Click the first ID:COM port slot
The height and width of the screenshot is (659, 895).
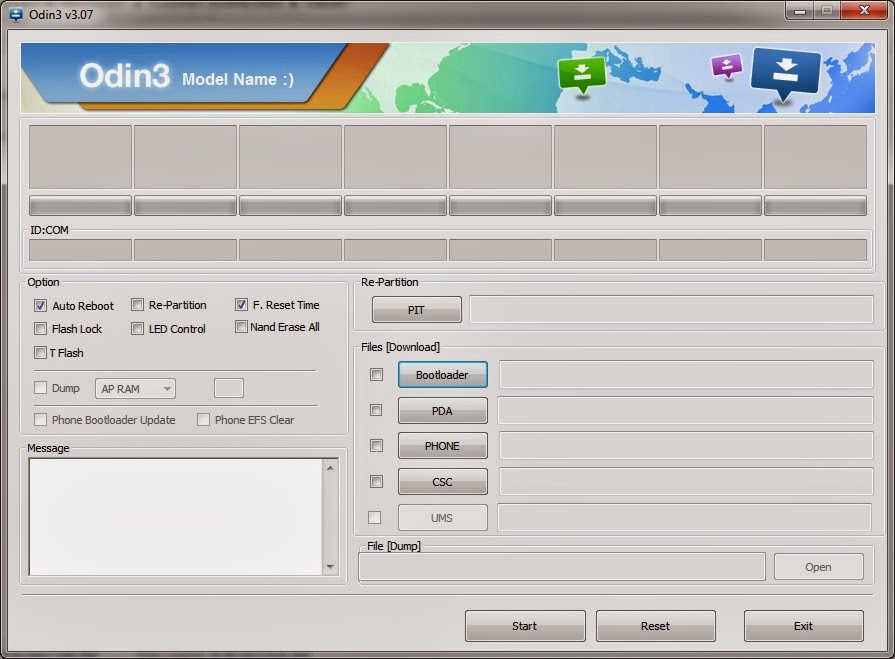pyautogui.click(x=80, y=250)
